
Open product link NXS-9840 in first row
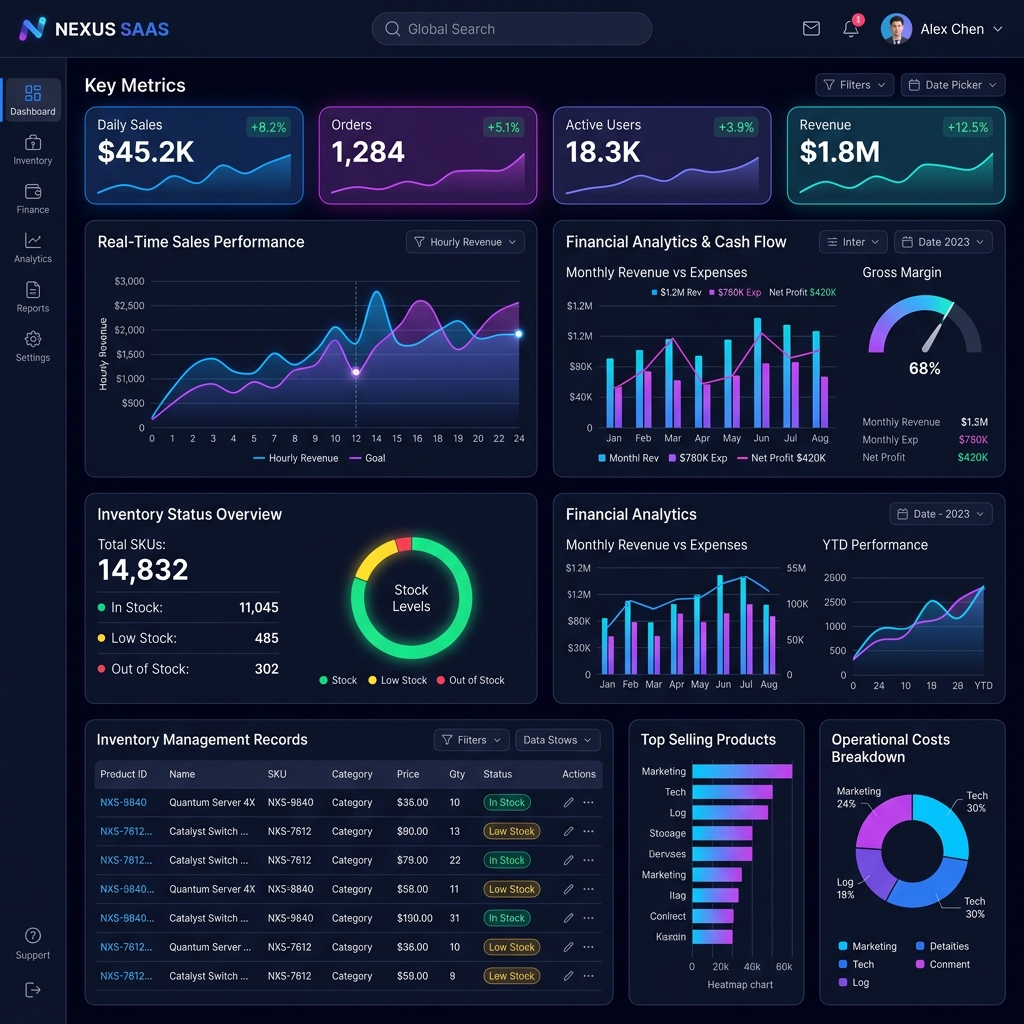[123, 803]
